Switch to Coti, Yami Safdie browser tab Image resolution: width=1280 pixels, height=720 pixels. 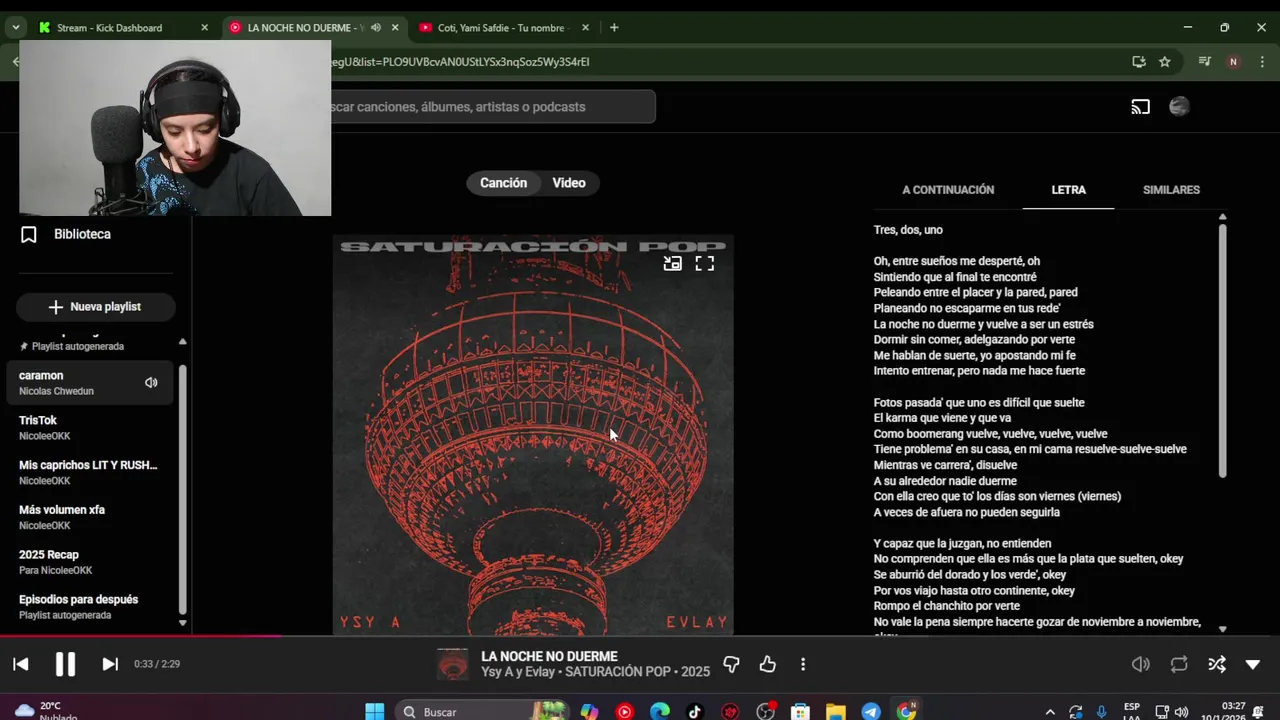tap(503, 28)
